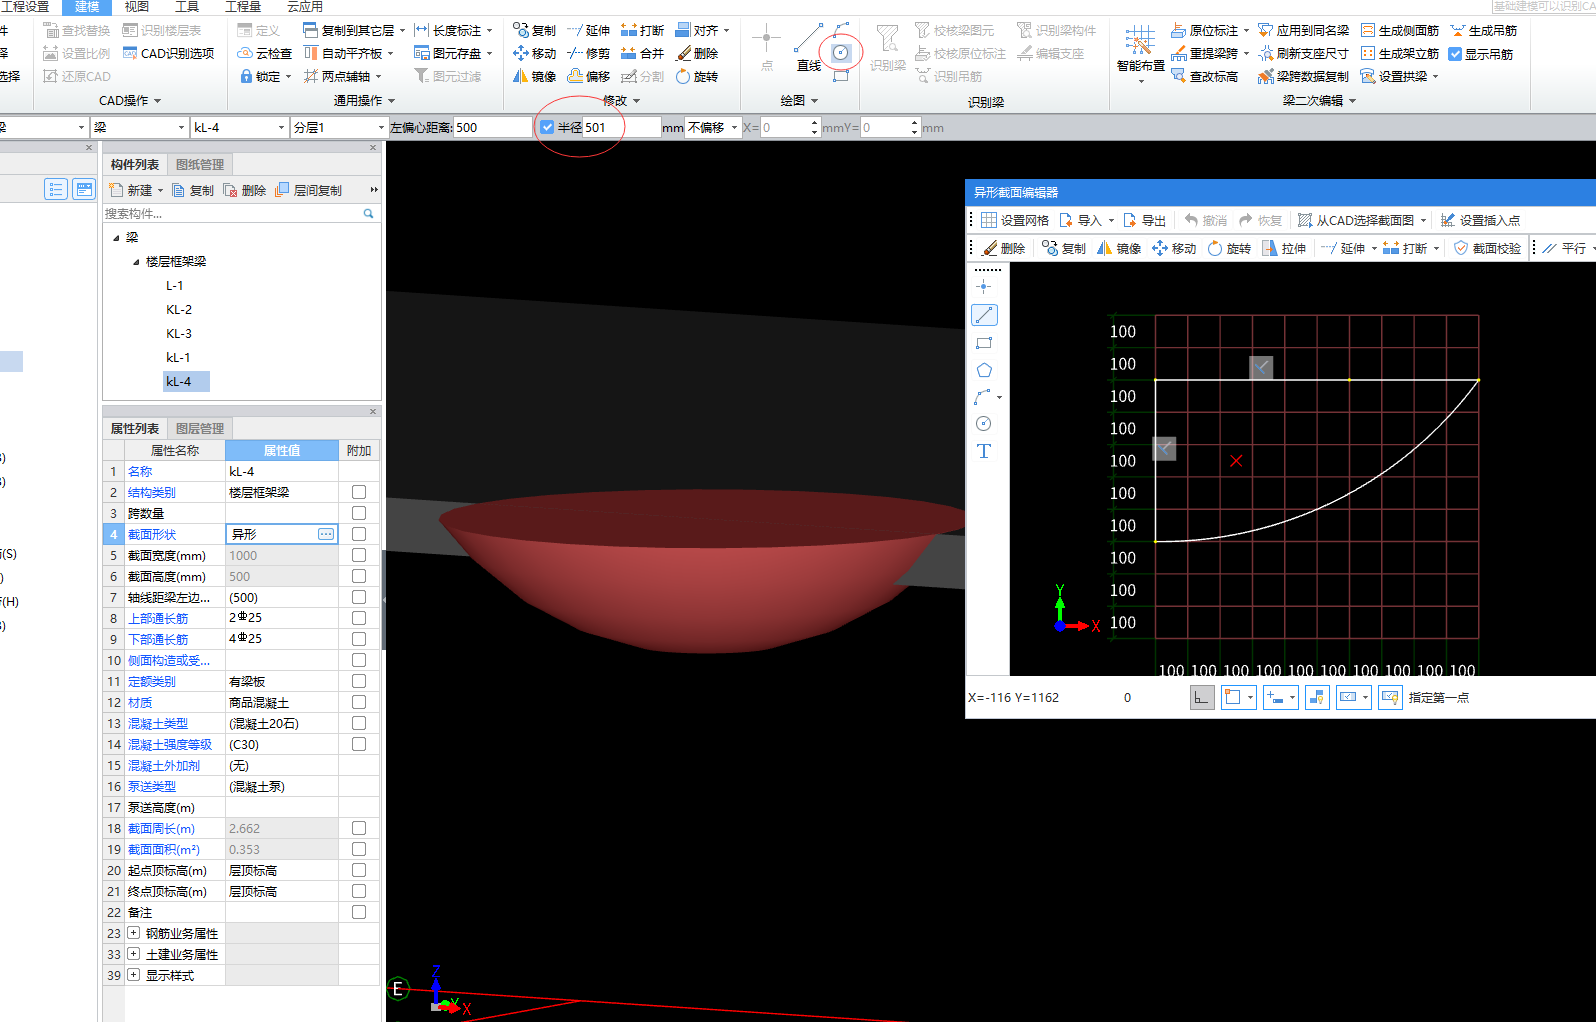The width and height of the screenshot is (1596, 1022).
Task: Click 修剪 trim tool in the ribbon
Action: pos(588,53)
